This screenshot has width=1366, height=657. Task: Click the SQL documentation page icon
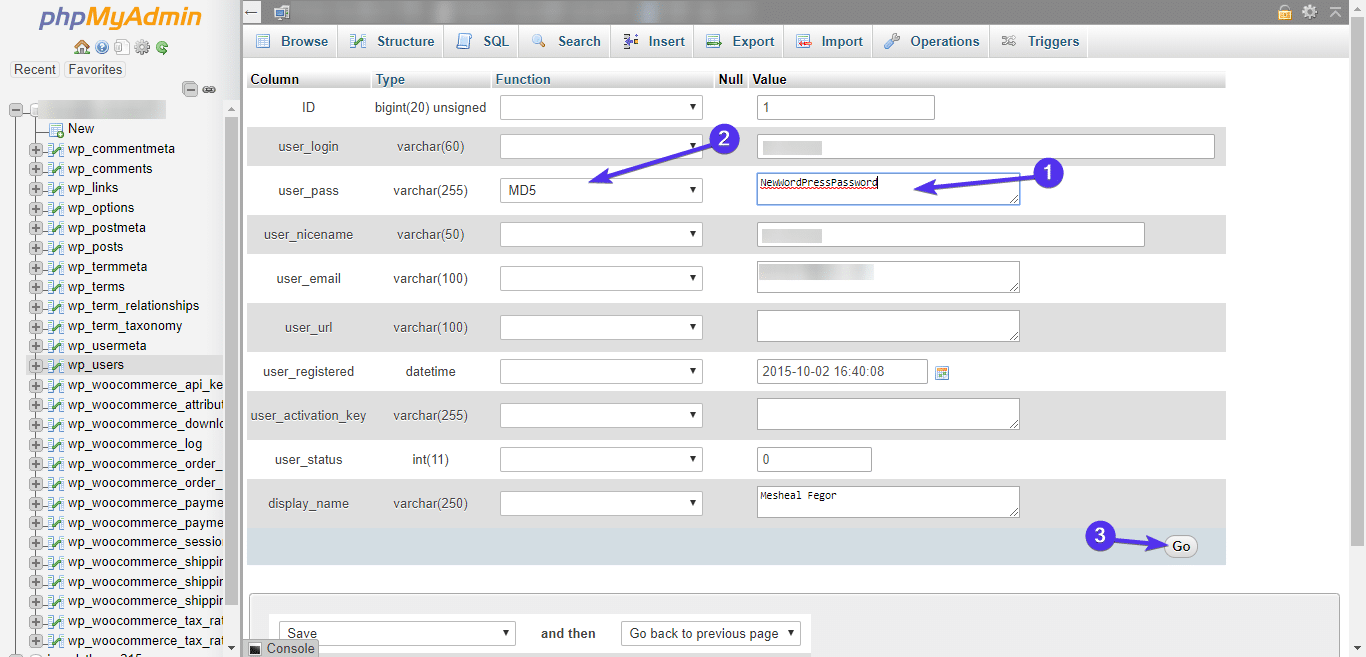tap(122, 47)
